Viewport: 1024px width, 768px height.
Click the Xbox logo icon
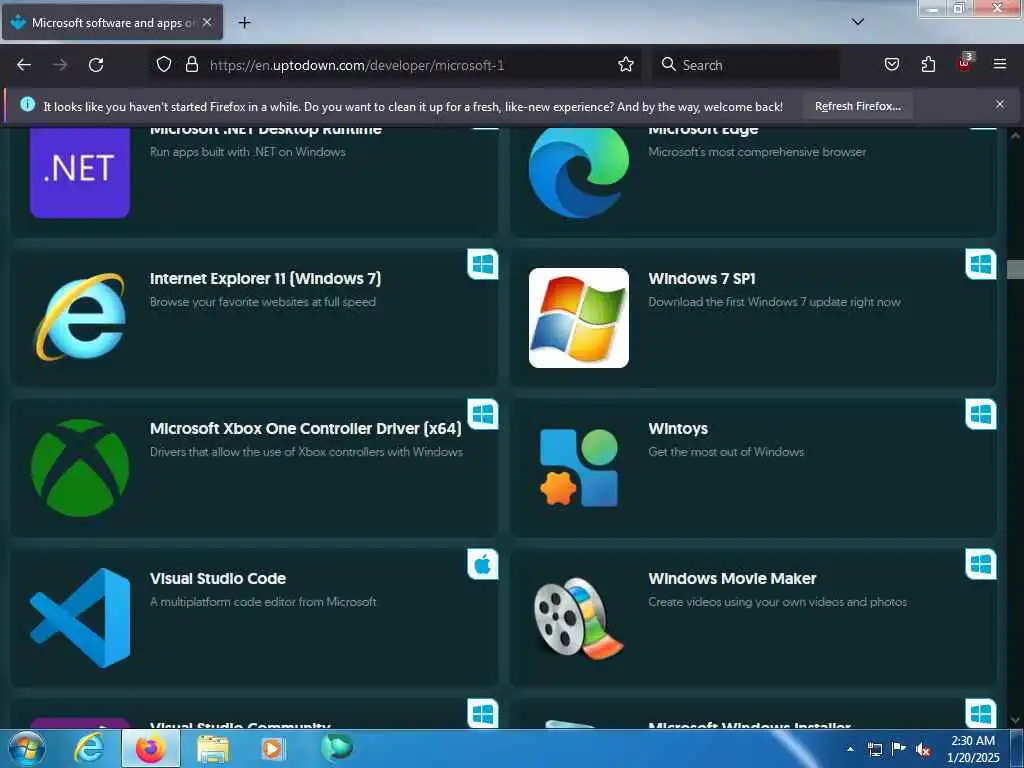(x=80, y=468)
